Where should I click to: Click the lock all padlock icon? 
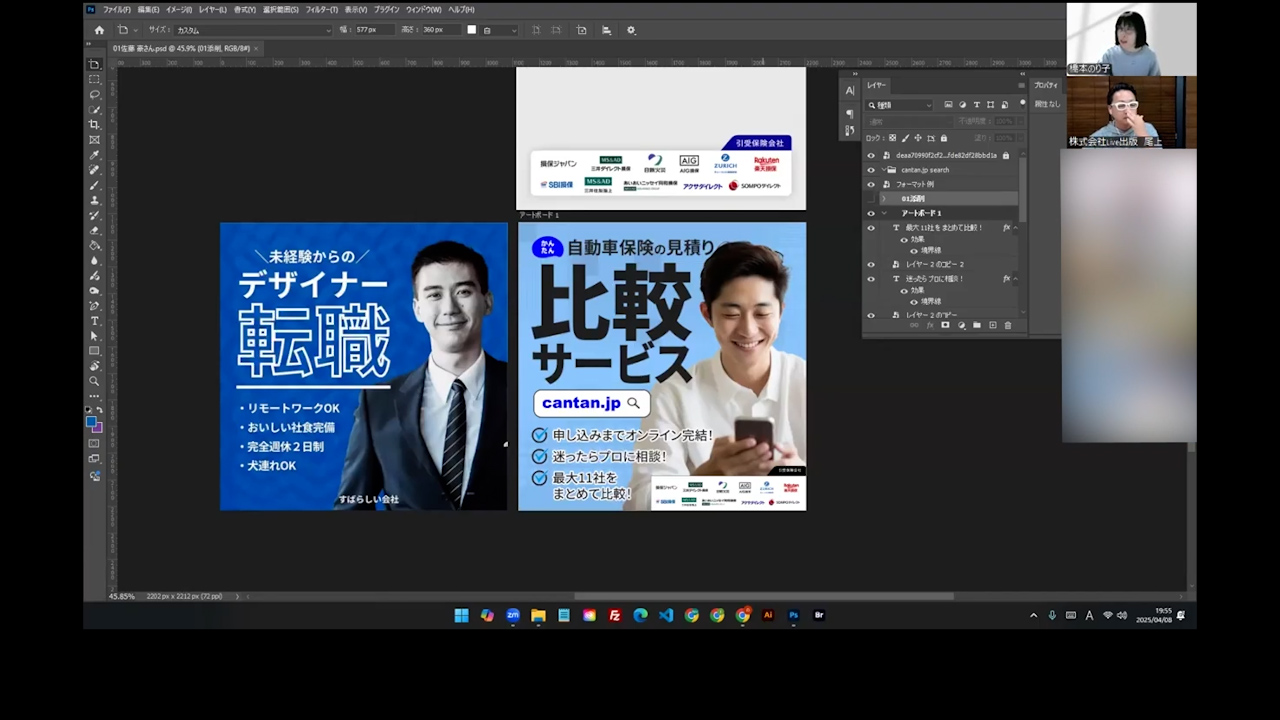coord(943,138)
